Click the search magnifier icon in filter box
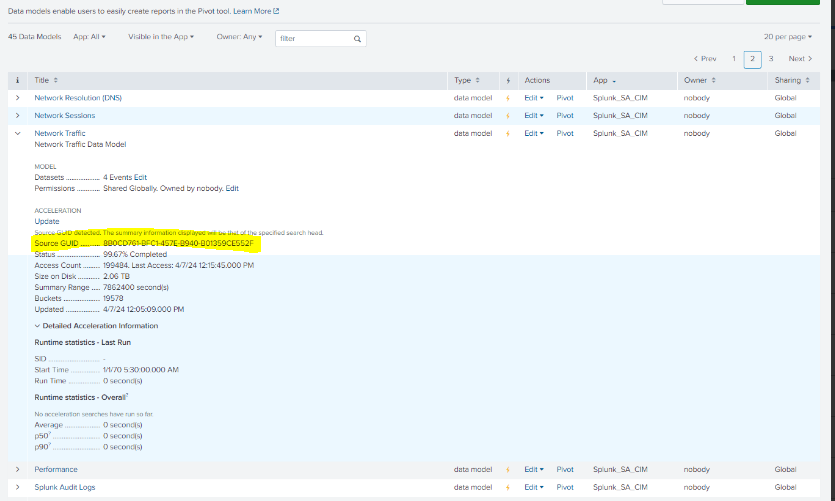The image size is (835, 501). click(x=357, y=38)
